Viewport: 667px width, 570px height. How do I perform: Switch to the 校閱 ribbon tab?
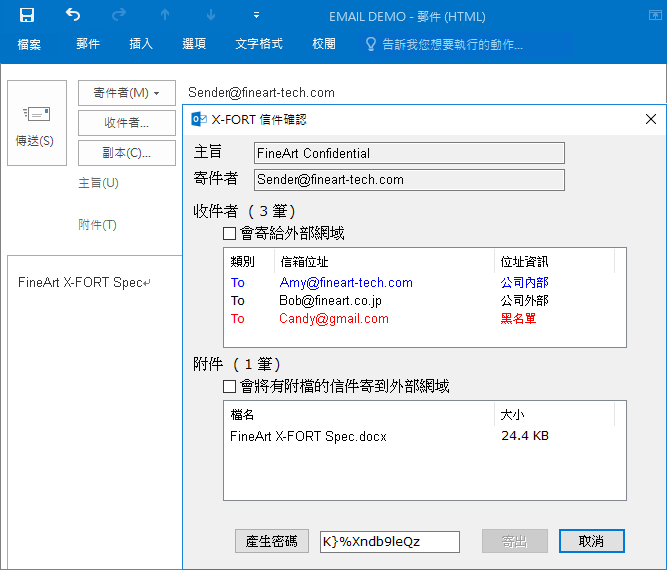pyautogui.click(x=324, y=44)
